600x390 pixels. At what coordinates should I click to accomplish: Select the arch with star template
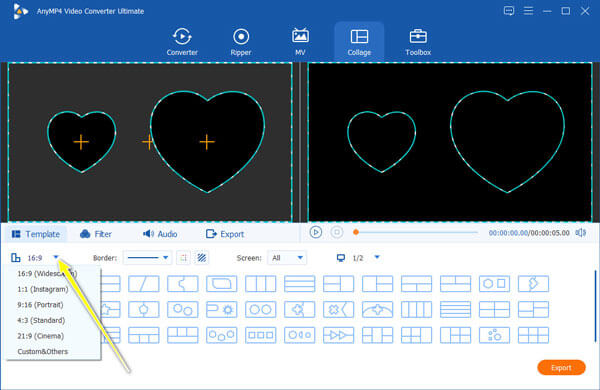click(377, 309)
